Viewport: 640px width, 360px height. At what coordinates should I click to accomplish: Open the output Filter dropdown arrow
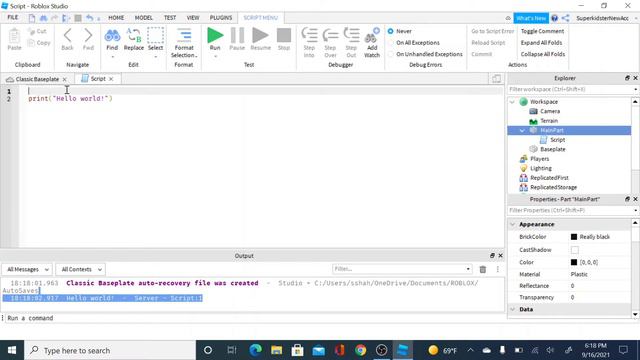(x=468, y=269)
